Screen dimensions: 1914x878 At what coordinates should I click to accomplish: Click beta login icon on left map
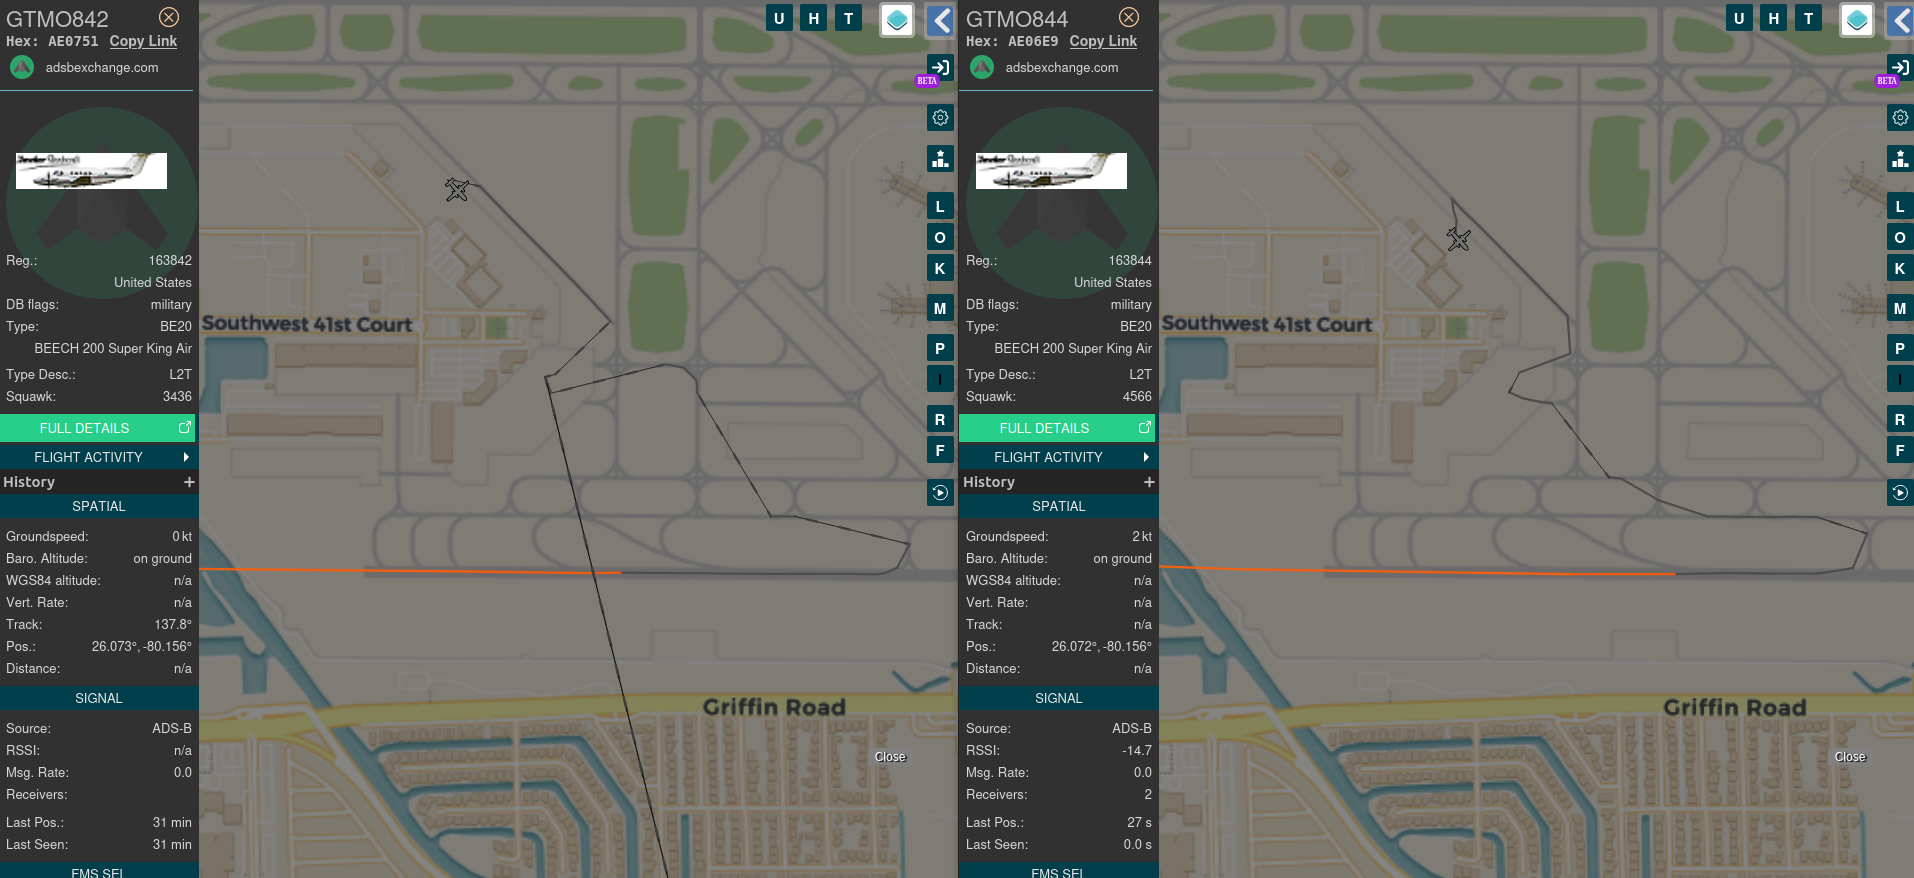click(x=940, y=68)
